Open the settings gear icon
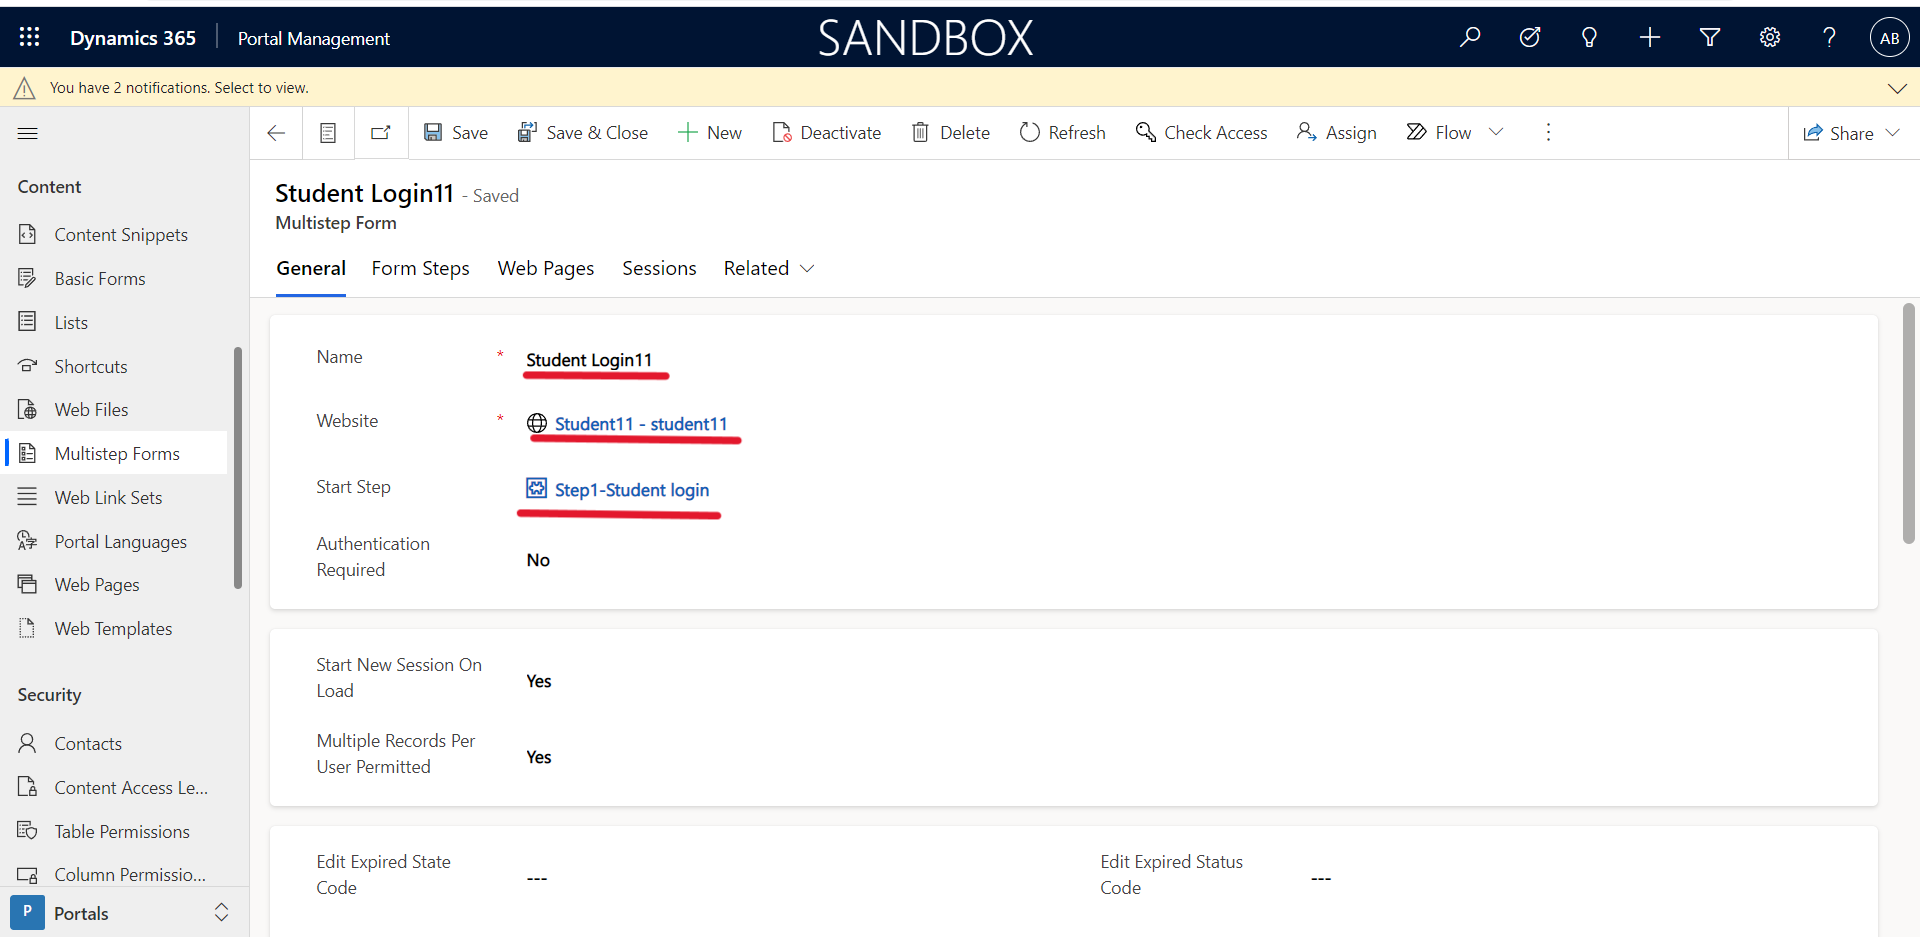 [1769, 37]
